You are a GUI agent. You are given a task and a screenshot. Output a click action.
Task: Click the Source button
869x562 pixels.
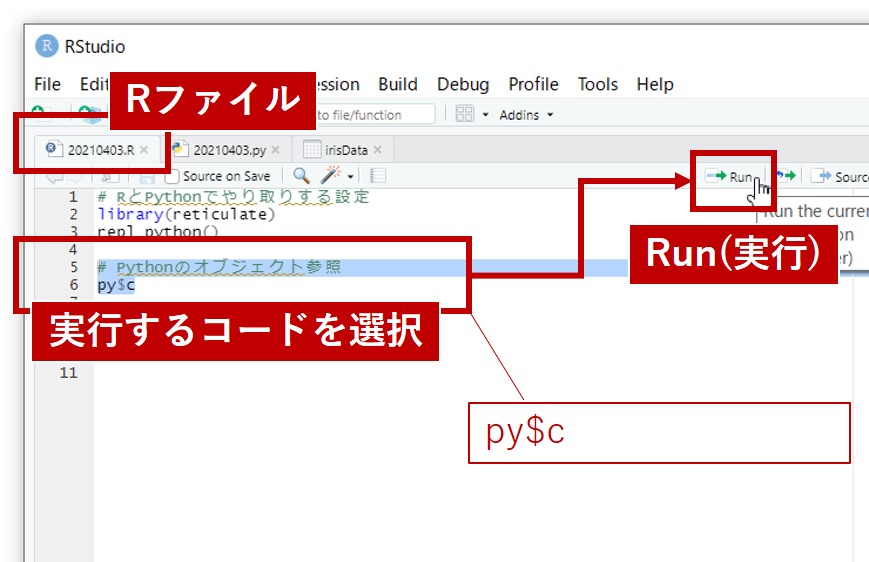(840, 176)
